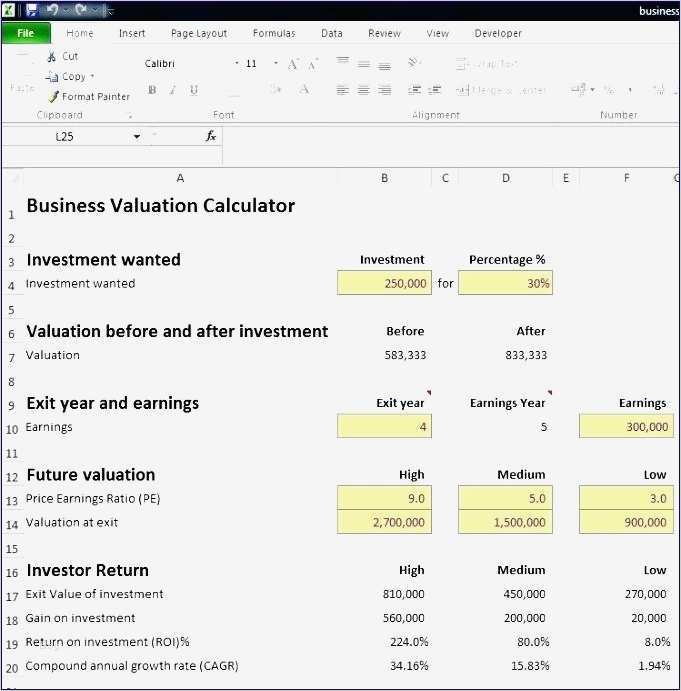Viewport: 681px width, 691px height.
Task: Select column F header
Action: tap(626, 178)
